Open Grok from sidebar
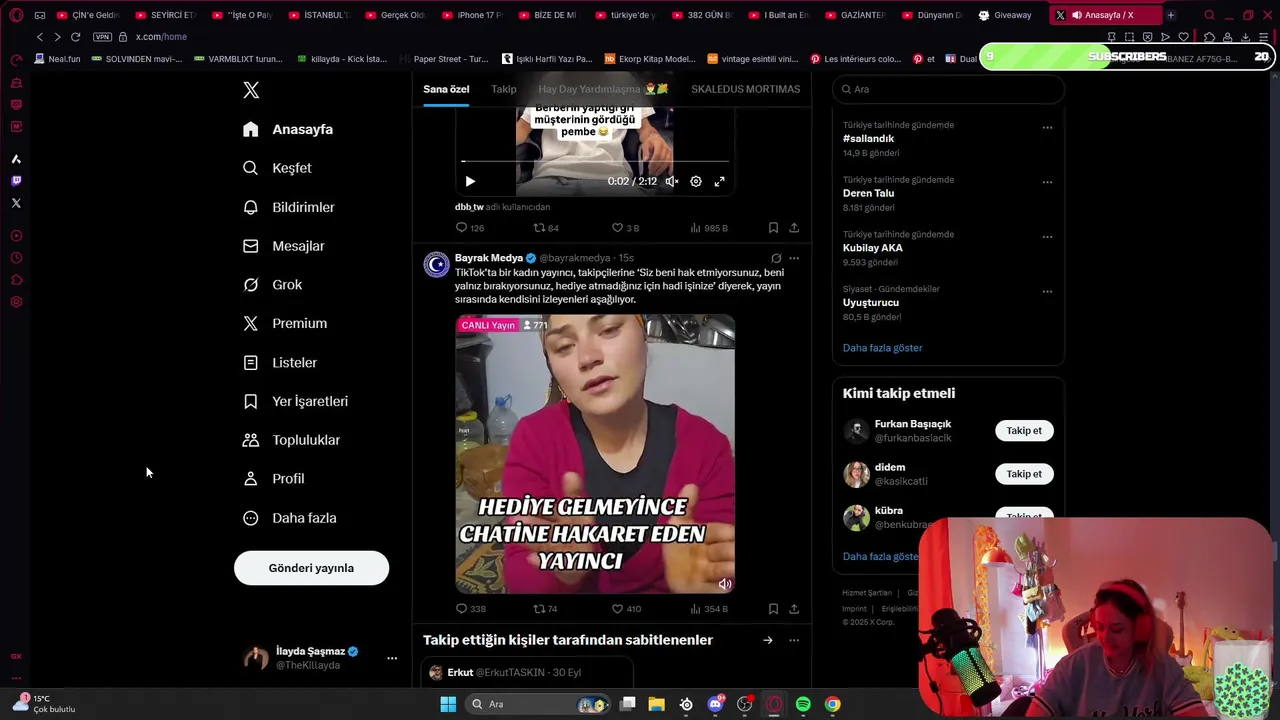This screenshot has width=1280, height=720. (272, 285)
